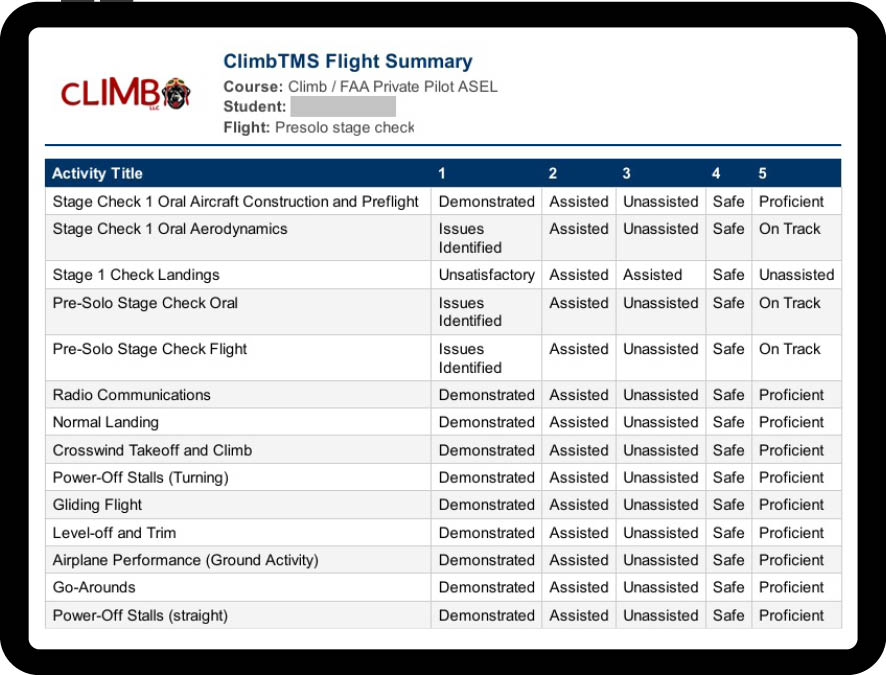Click Demonstrated in Aircraft Construction and Preflight row
Screen dimensions: 886x675
click(487, 202)
